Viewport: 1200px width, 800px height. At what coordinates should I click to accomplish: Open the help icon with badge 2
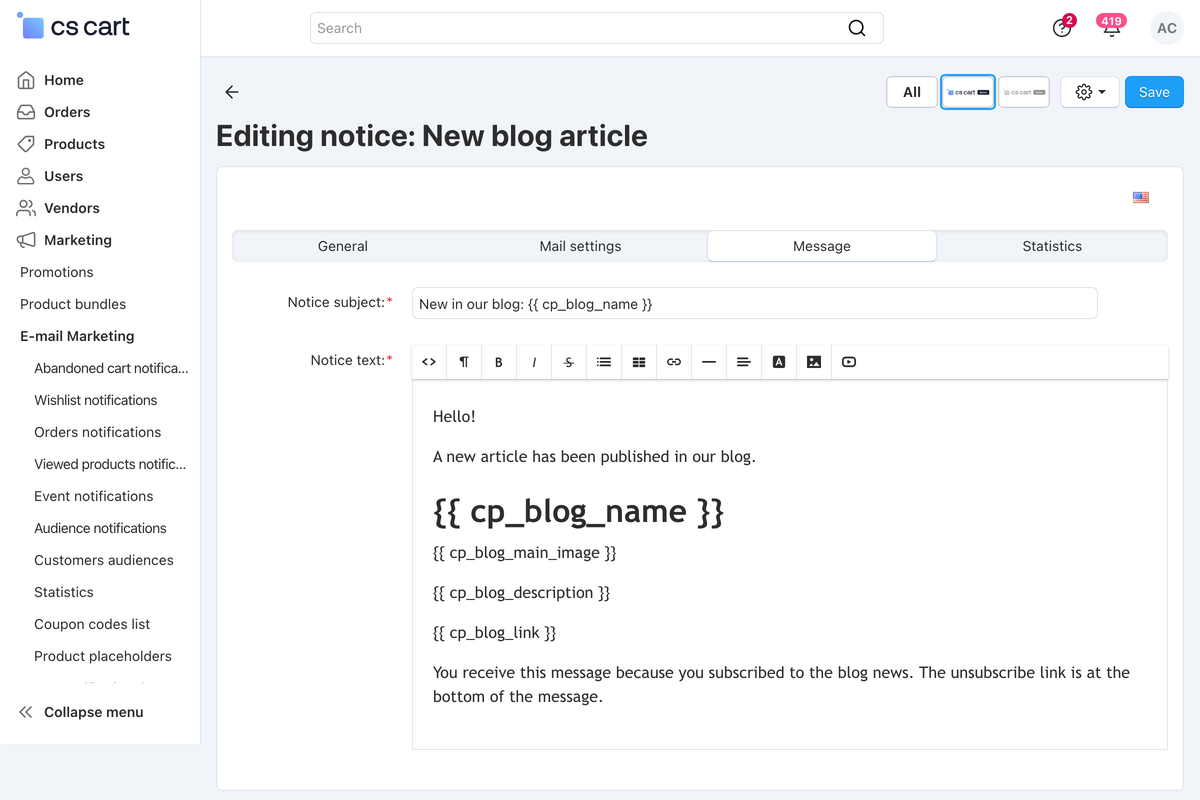1062,28
